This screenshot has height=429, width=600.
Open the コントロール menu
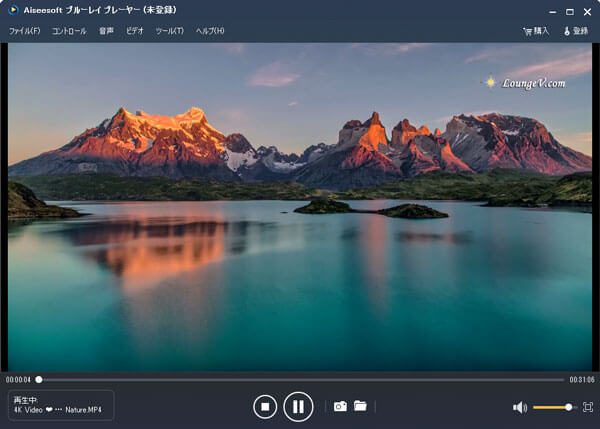[69, 31]
